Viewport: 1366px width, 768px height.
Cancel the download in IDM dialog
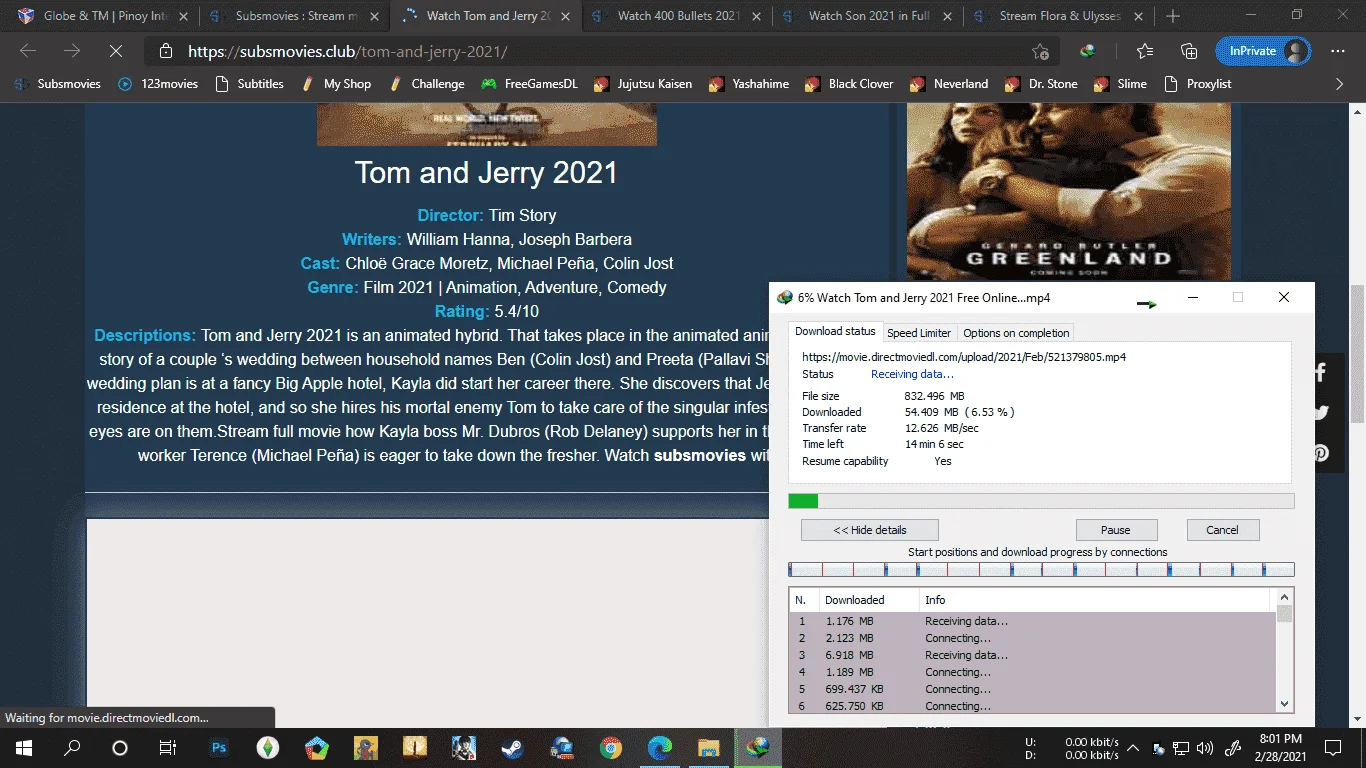coord(1222,530)
